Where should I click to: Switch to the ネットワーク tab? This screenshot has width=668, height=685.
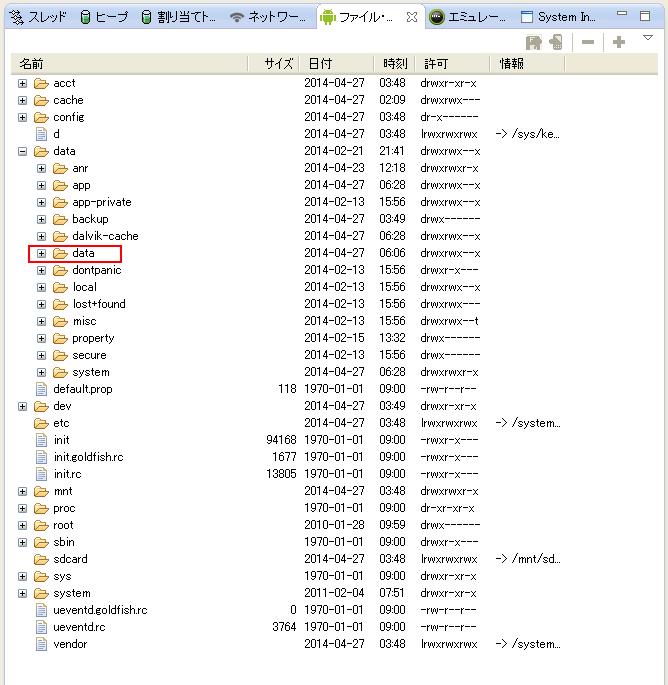[x=268, y=17]
